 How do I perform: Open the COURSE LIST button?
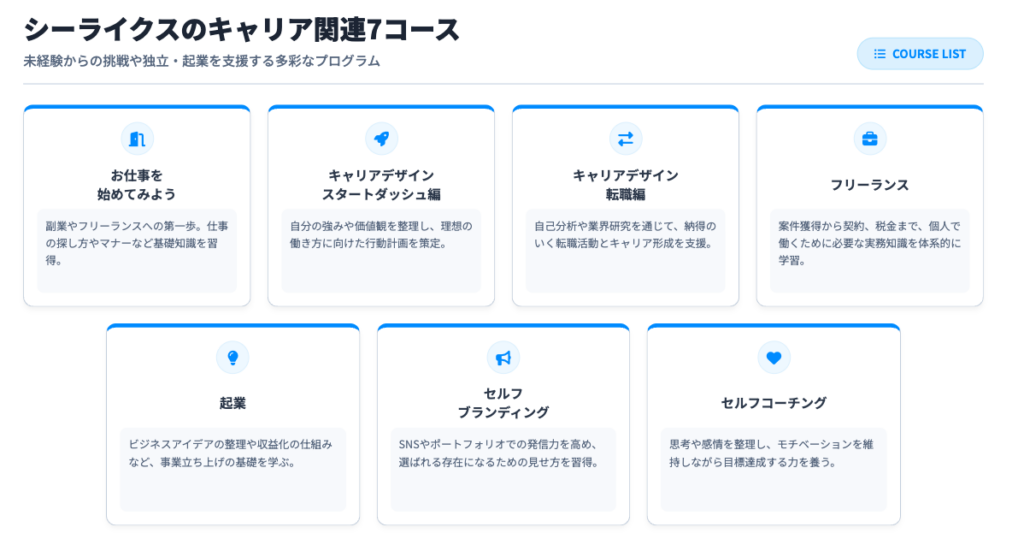point(920,54)
